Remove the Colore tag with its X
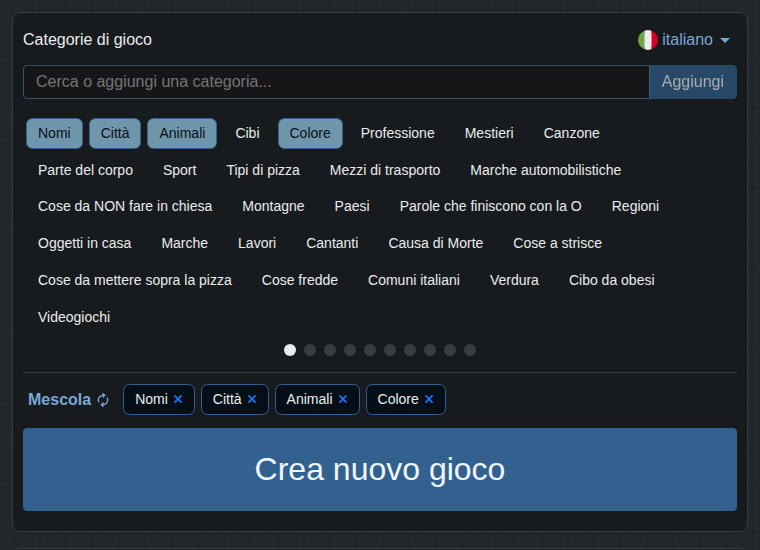This screenshot has height=550, width=760. (429, 399)
